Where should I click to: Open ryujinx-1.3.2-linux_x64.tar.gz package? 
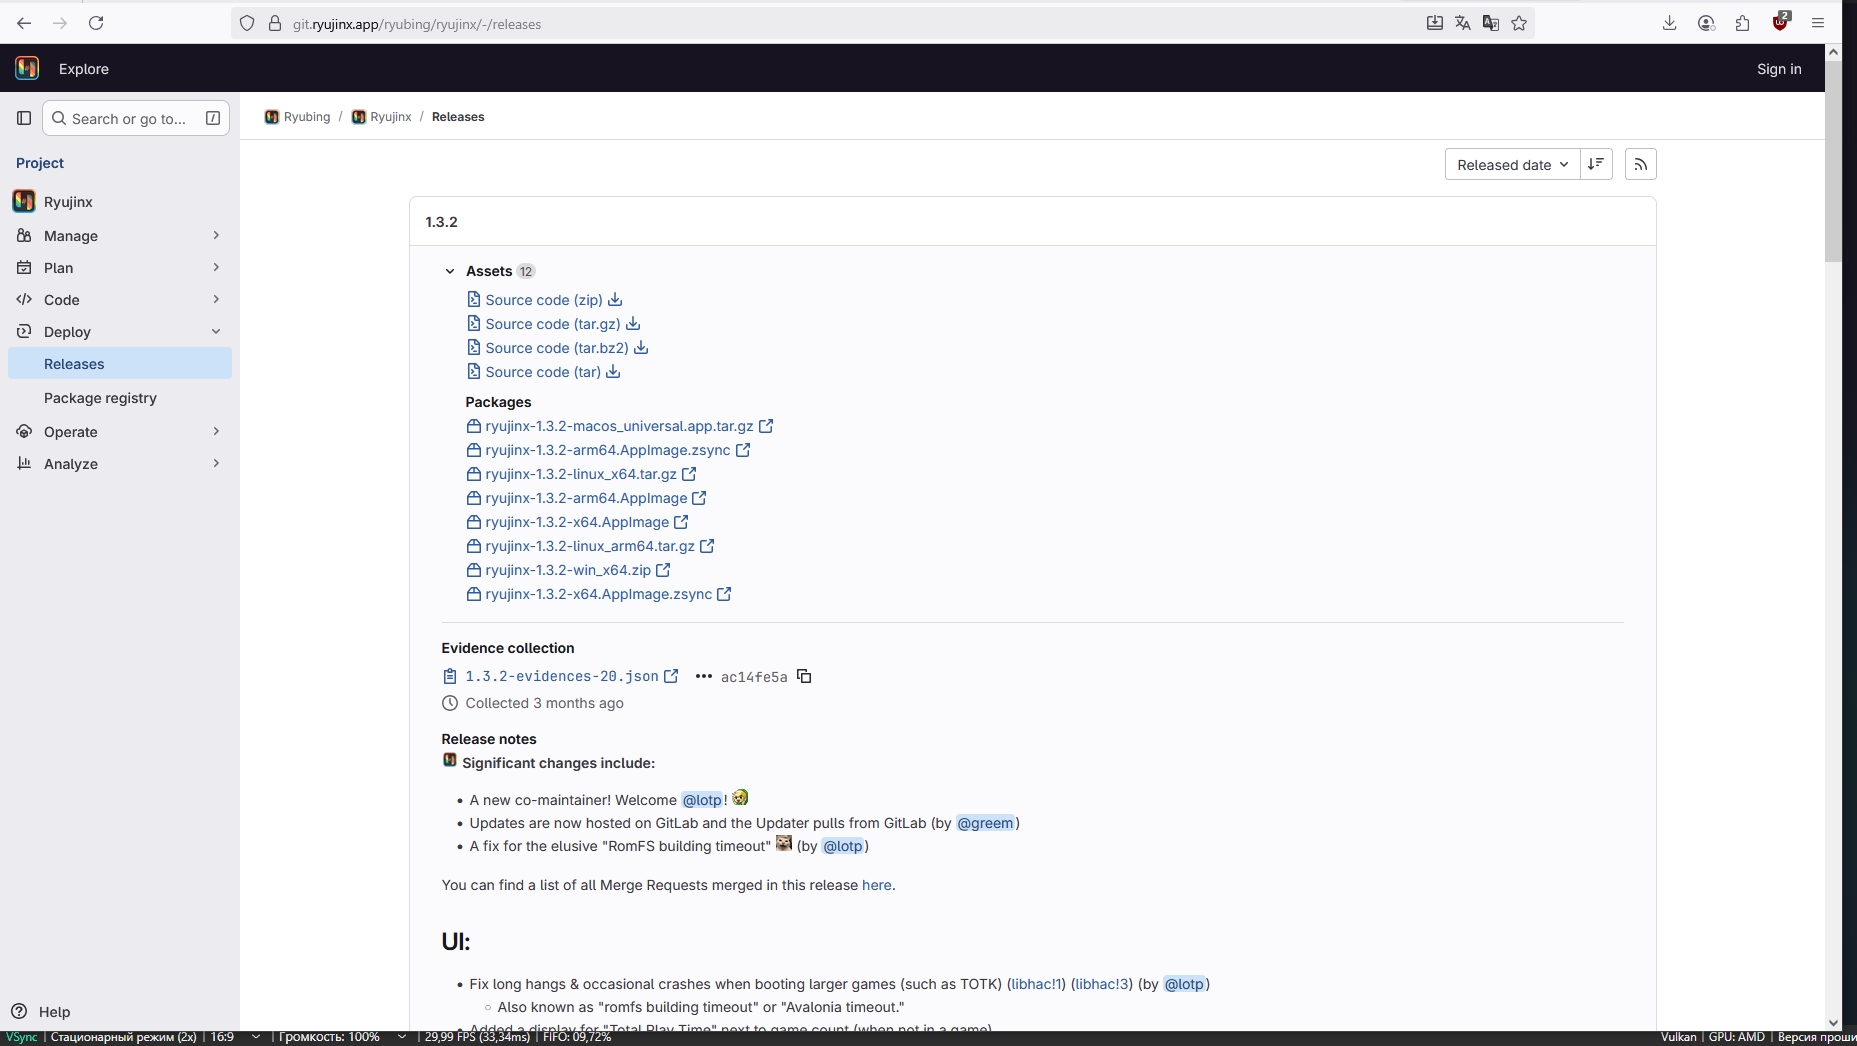[x=581, y=474]
